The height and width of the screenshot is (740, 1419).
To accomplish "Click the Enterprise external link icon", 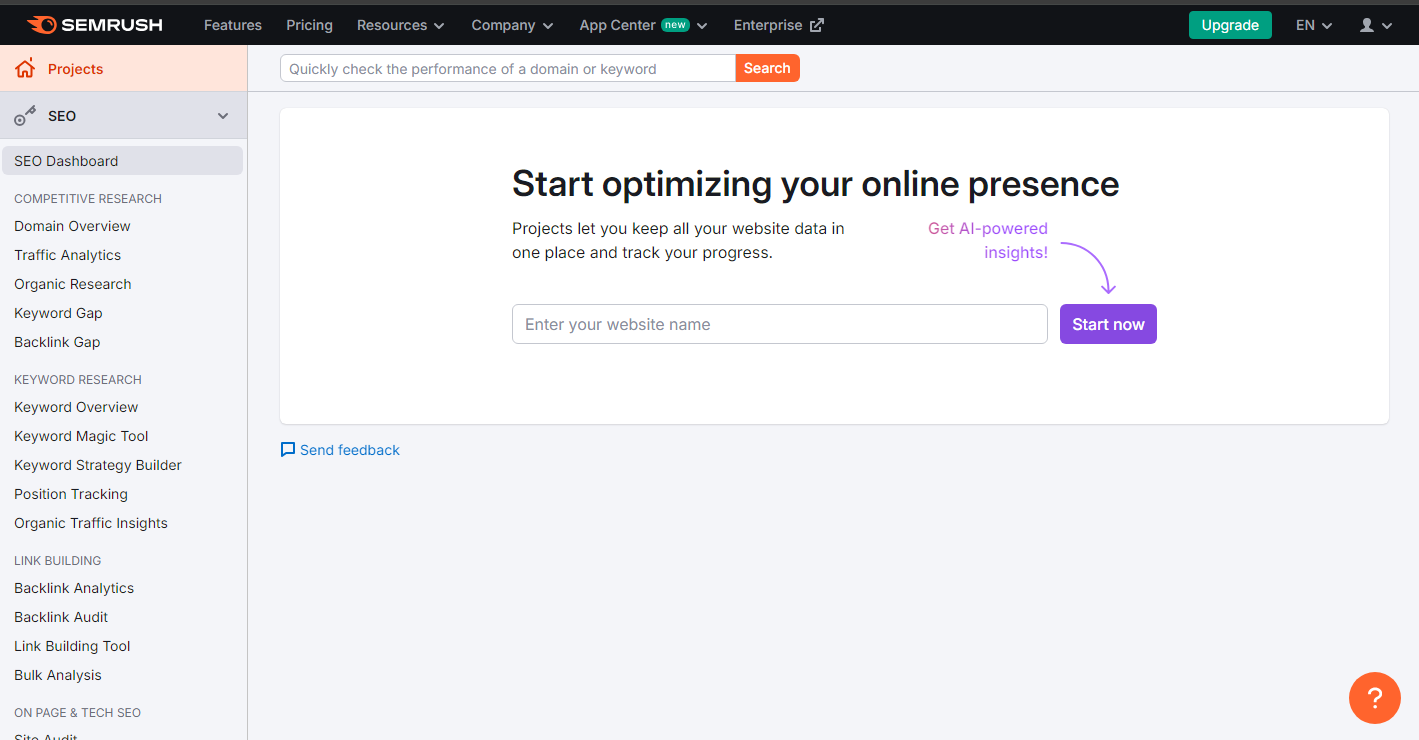I will click(x=816, y=25).
